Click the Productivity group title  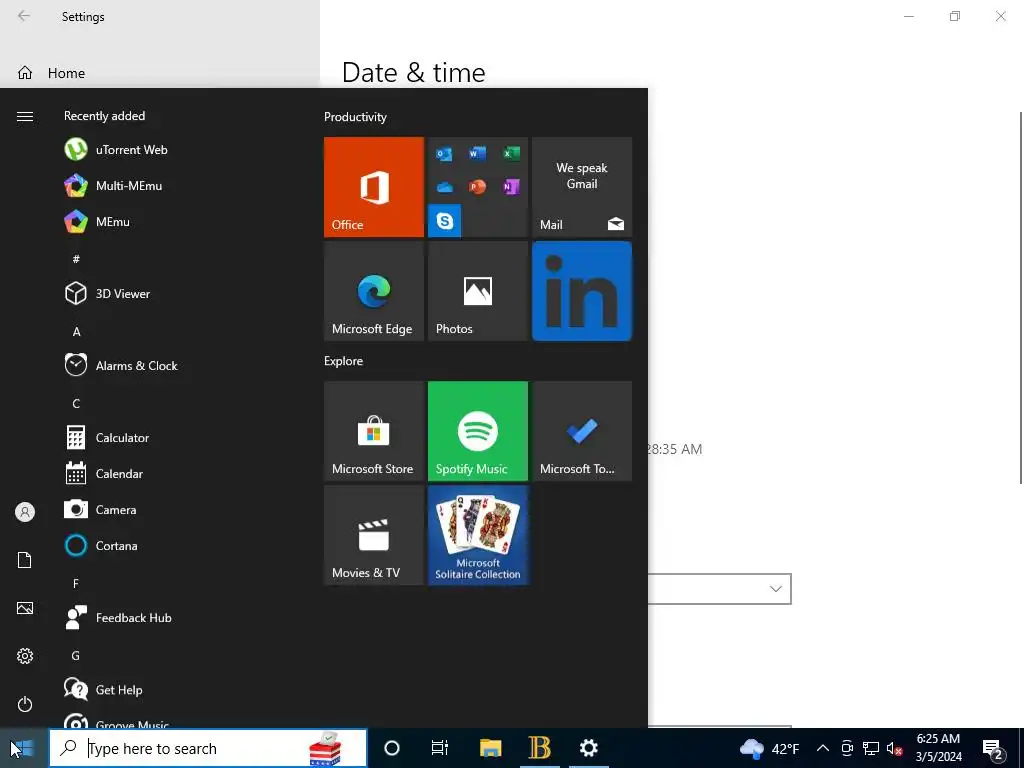pyautogui.click(x=355, y=117)
